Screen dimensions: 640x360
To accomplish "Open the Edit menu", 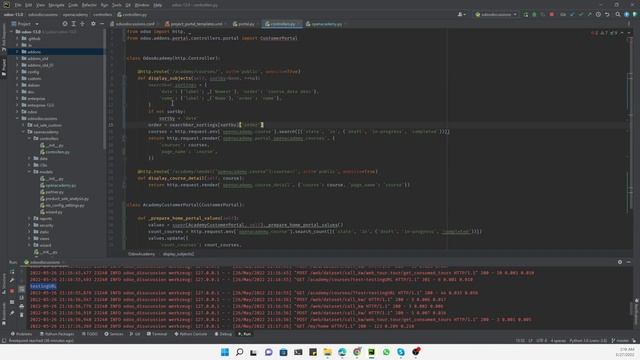I will (x=28, y=5).
